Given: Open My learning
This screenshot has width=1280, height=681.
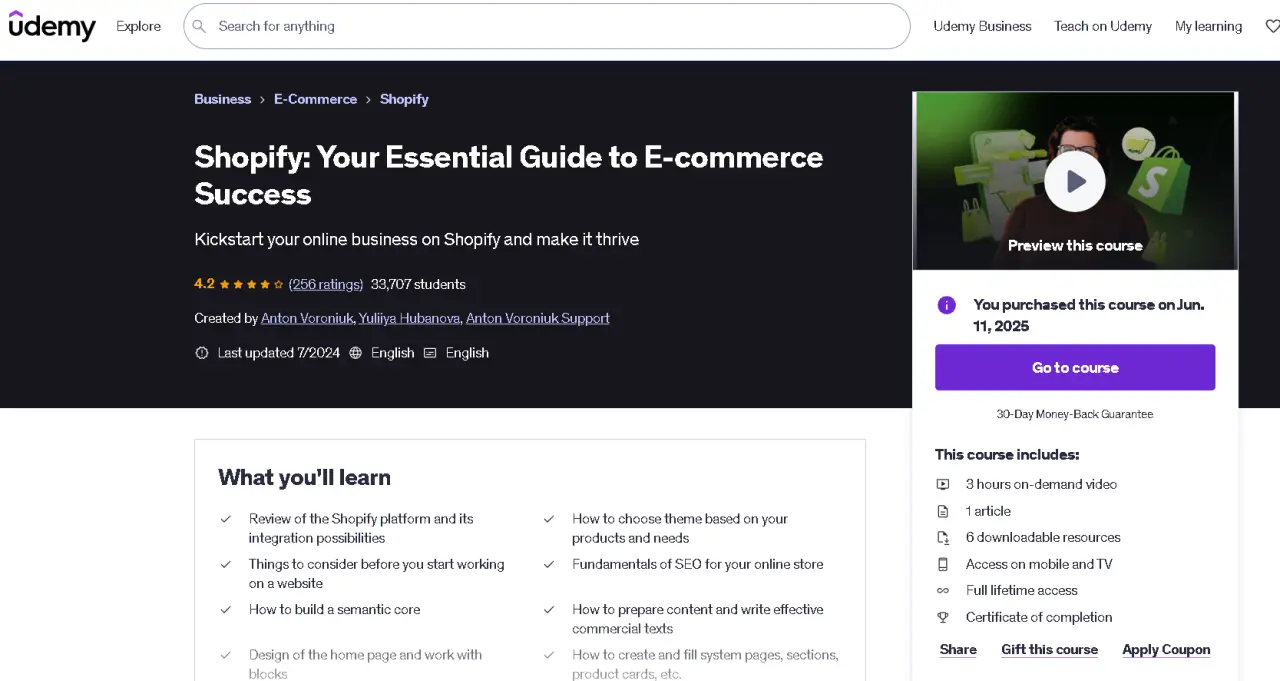Looking at the screenshot, I should (1208, 26).
